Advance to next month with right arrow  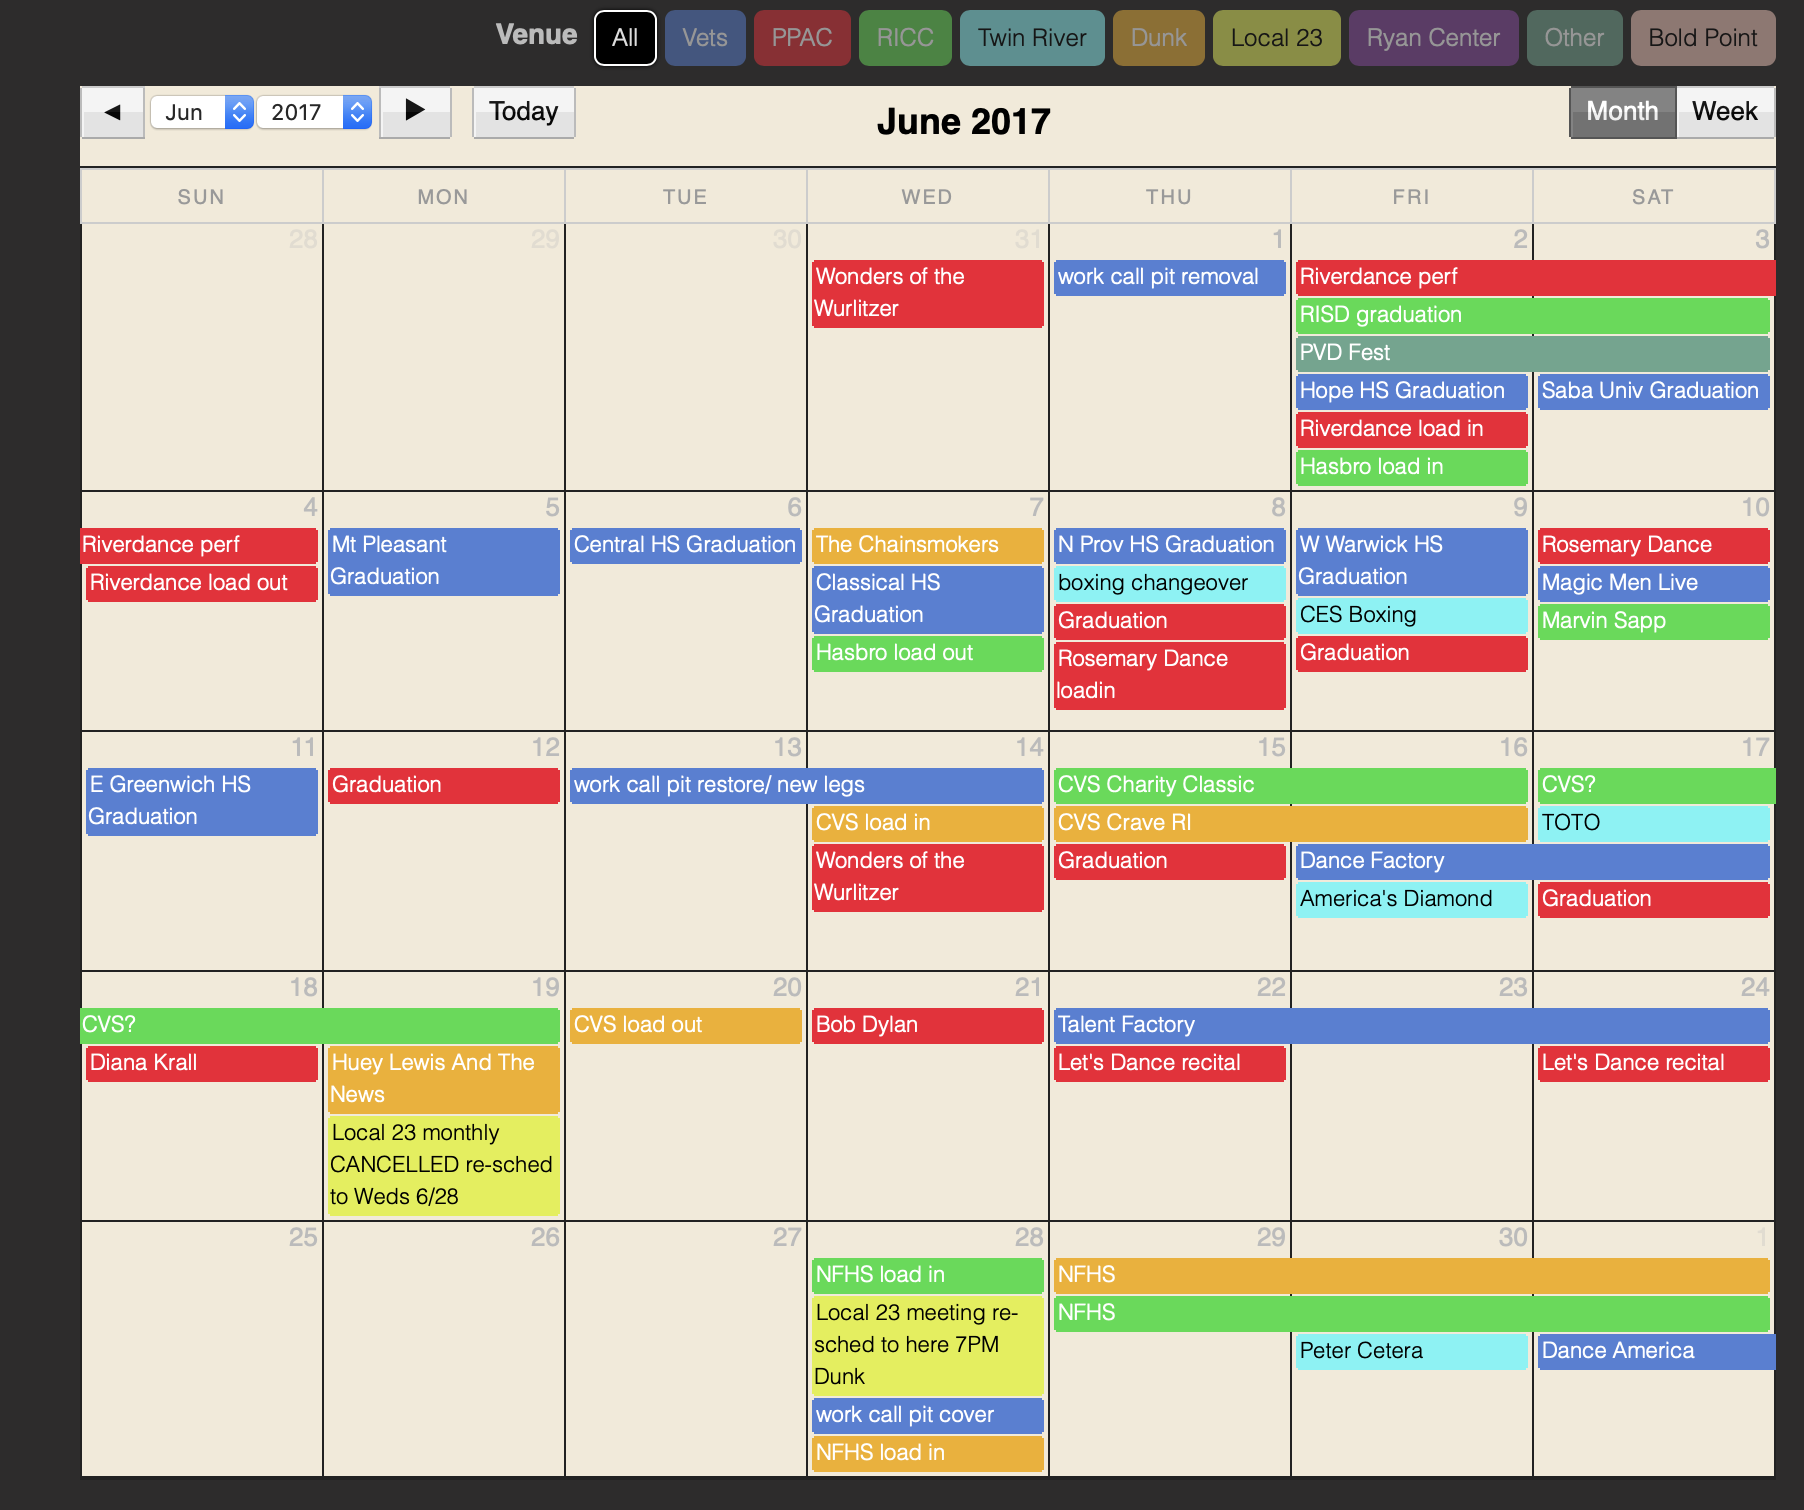(x=415, y=112)
